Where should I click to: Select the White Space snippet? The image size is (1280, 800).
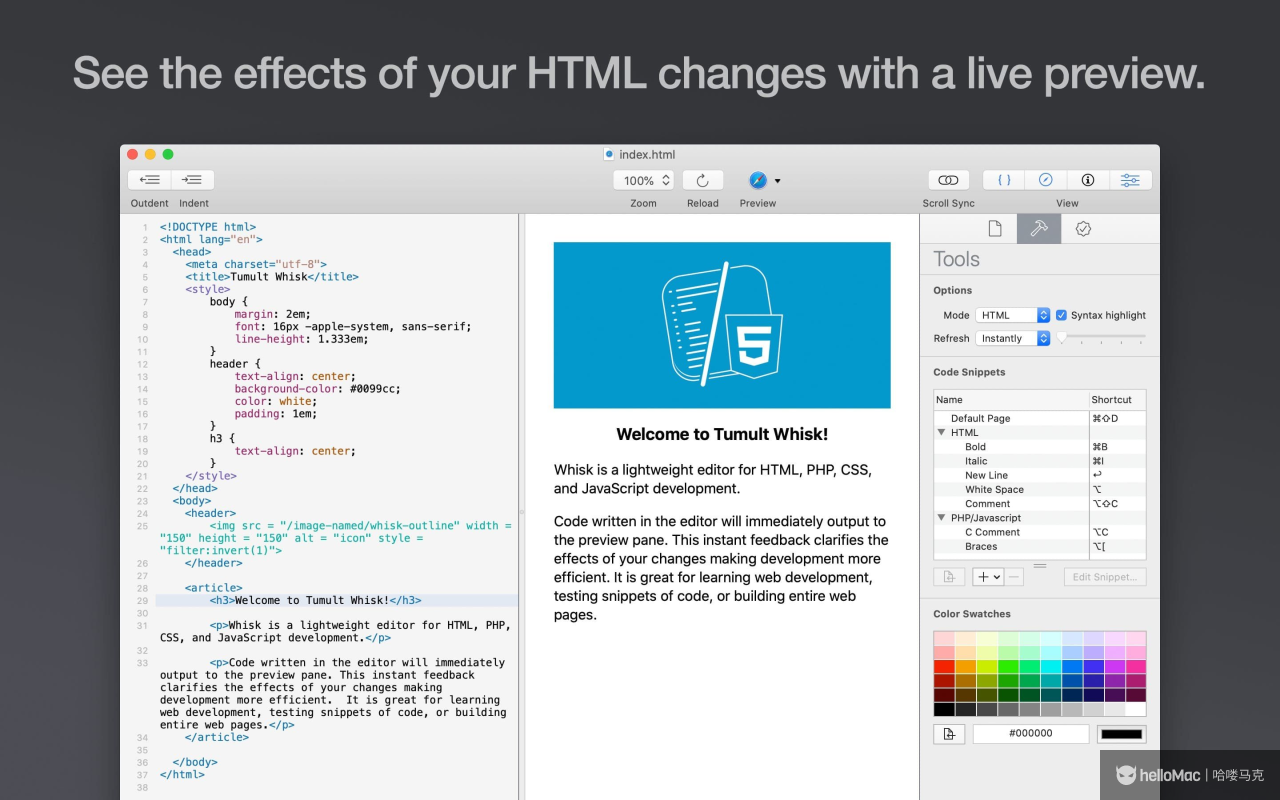pyautogui.click(x=1040, y=490)
